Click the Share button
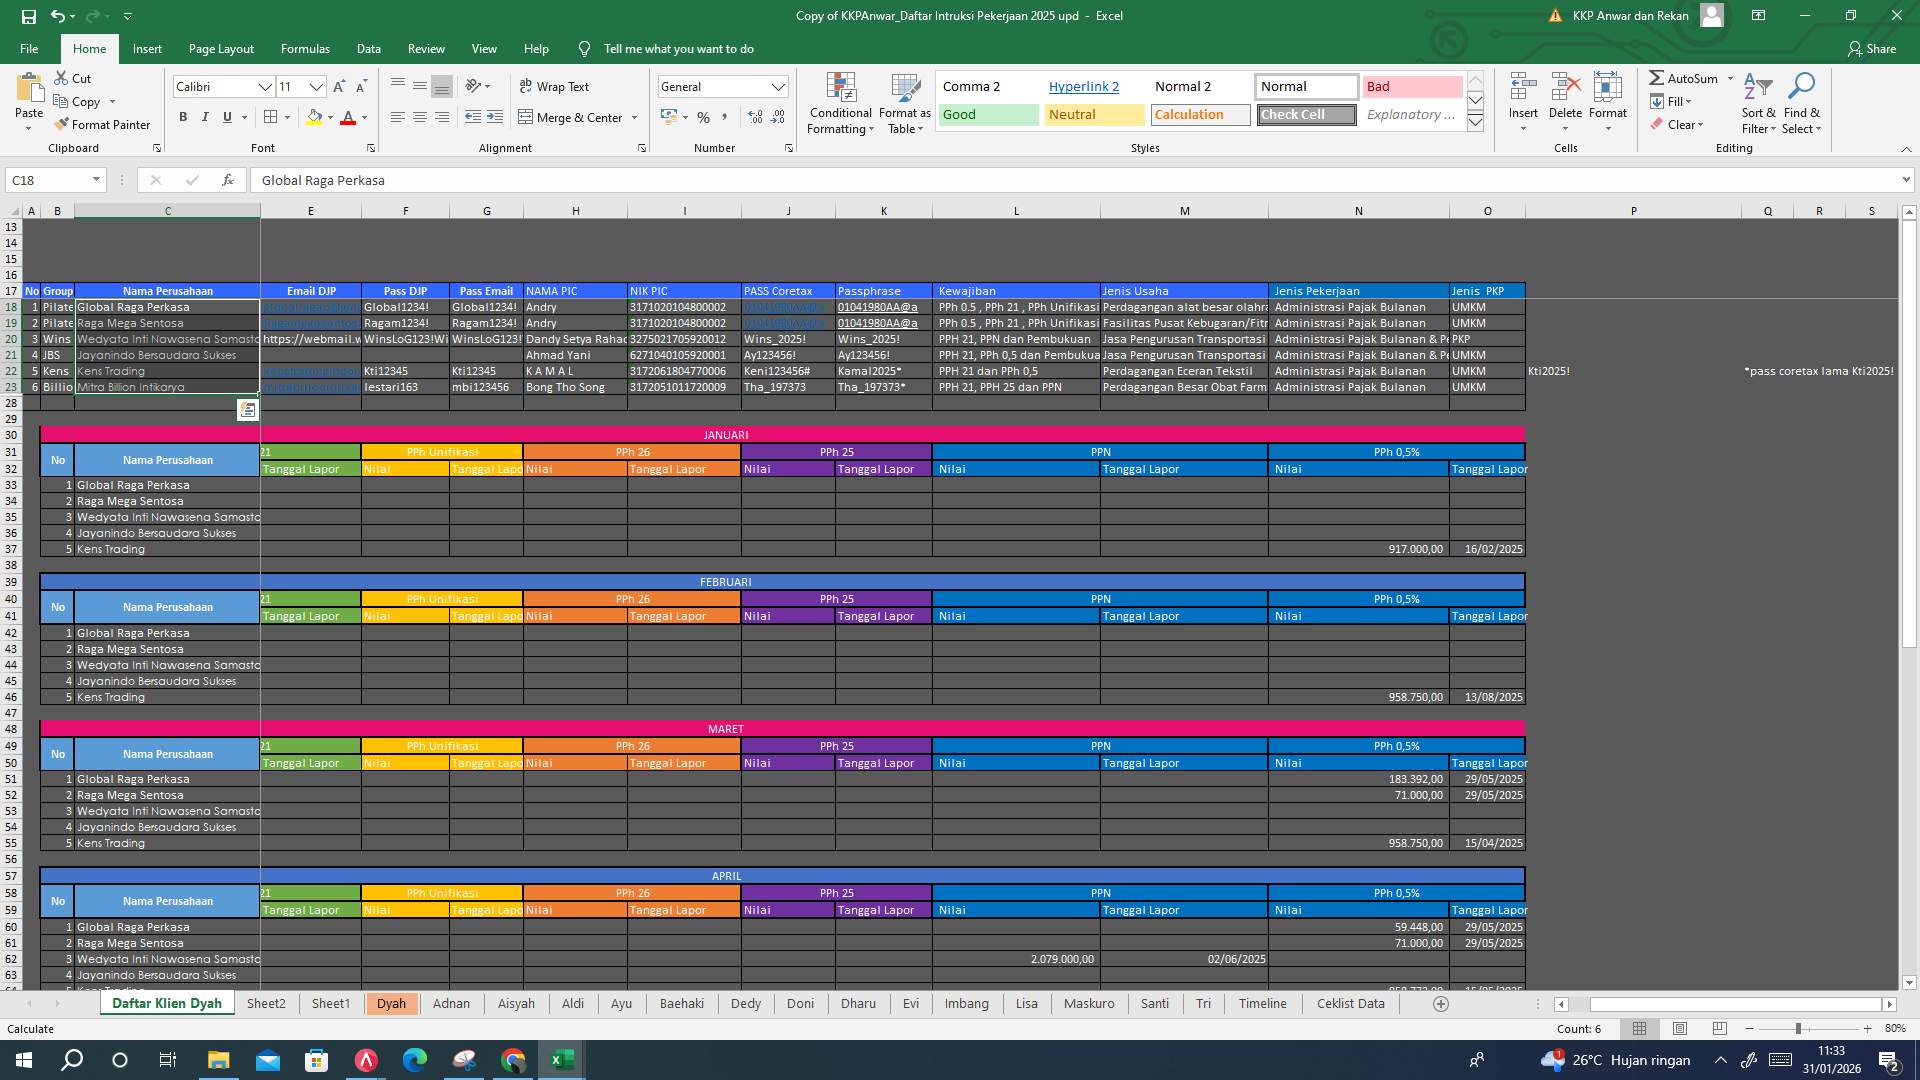This screenshot has height=1080, width=1920. [x=1878, y=48]
